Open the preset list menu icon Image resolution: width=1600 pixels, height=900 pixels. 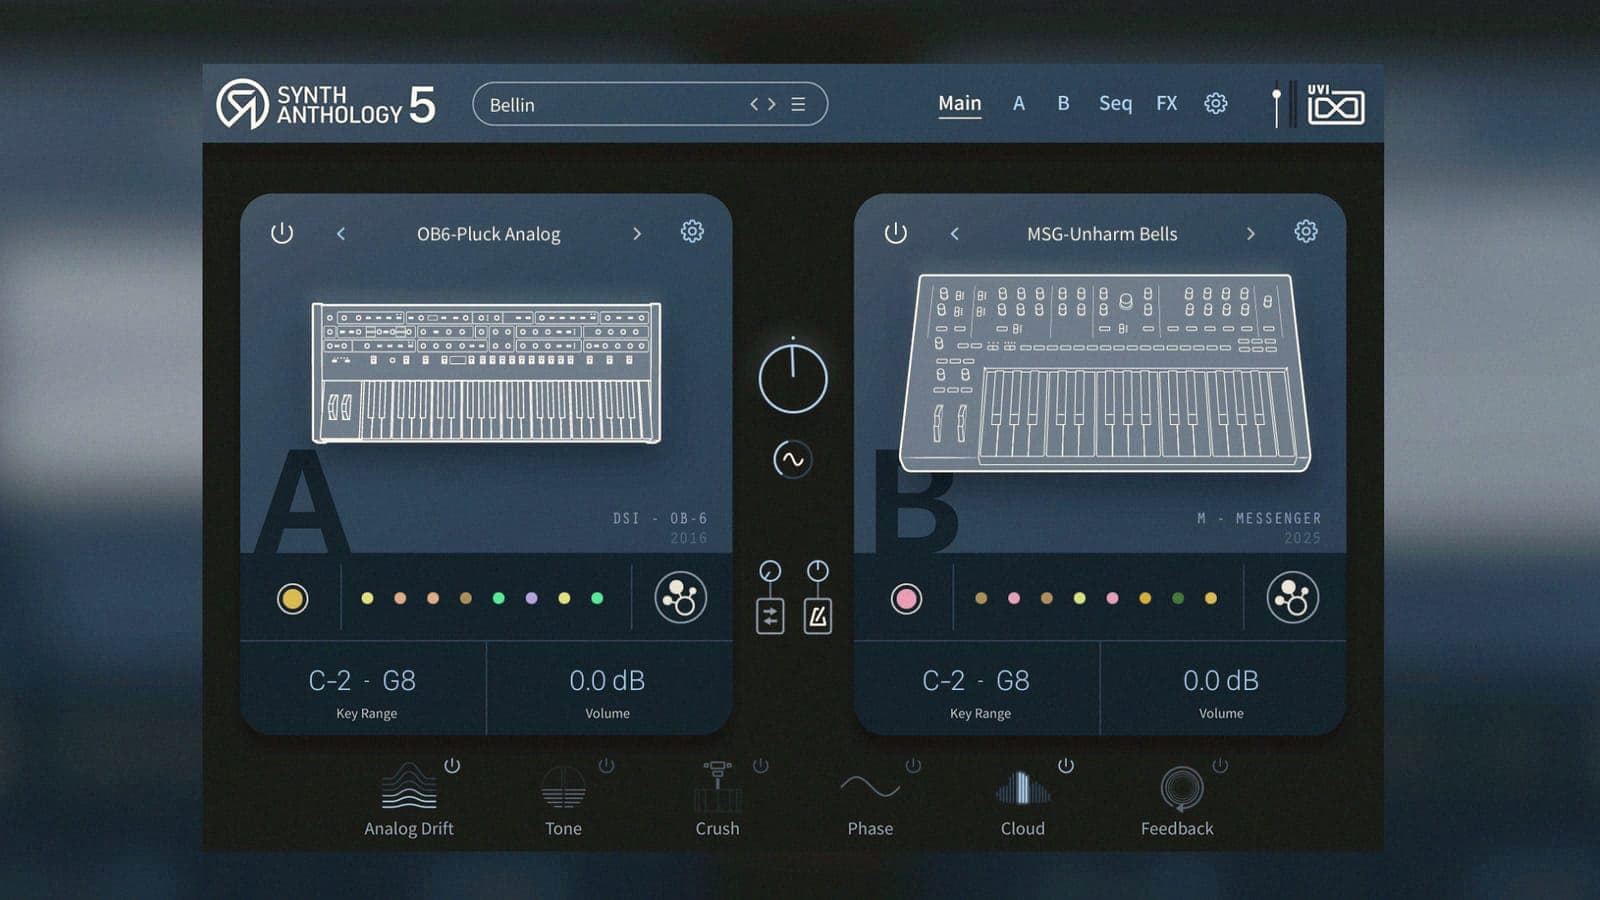click(x=798, y=104)
